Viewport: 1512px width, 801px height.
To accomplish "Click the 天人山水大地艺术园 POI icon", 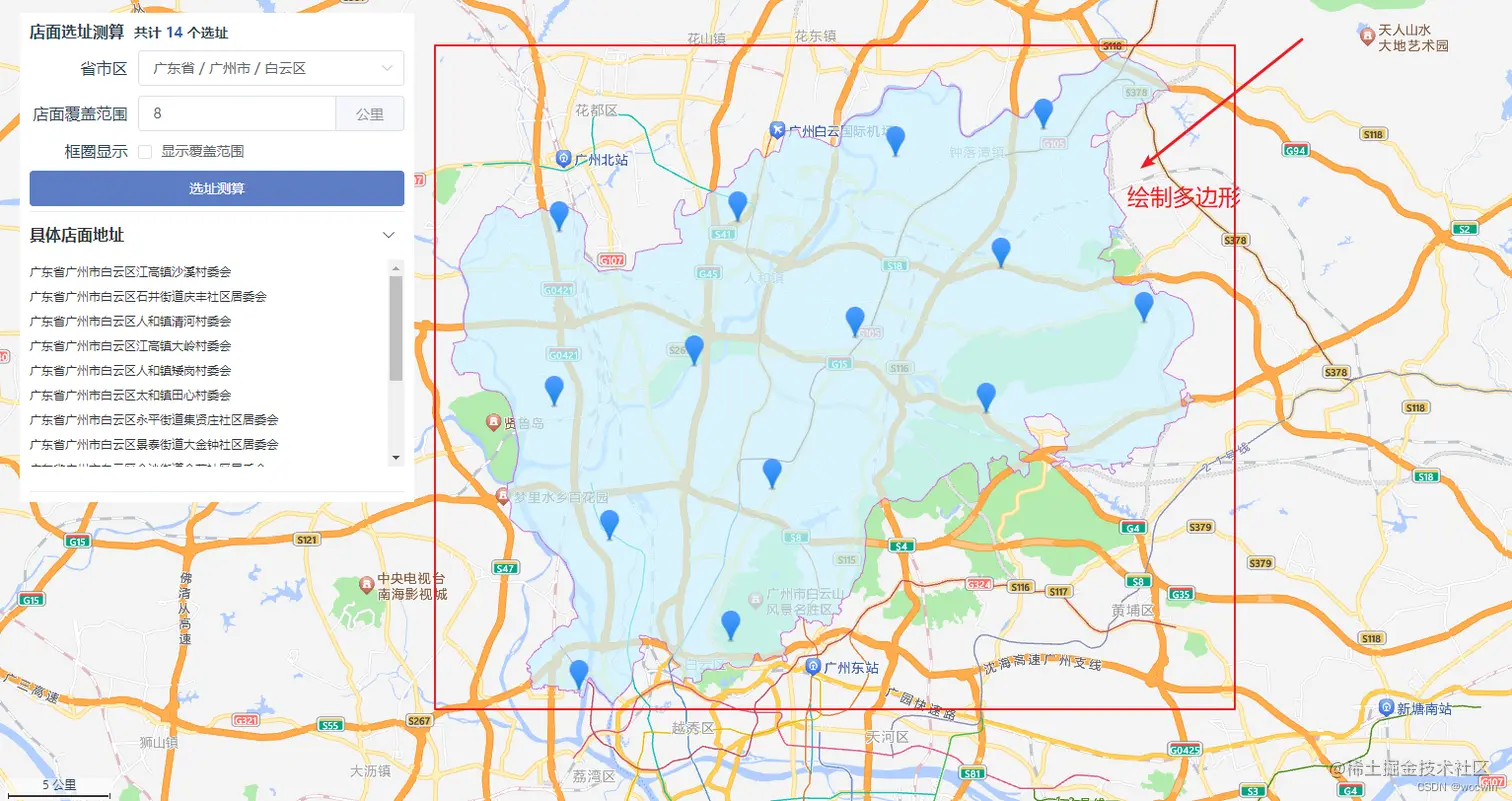I will pos(1367,37).
